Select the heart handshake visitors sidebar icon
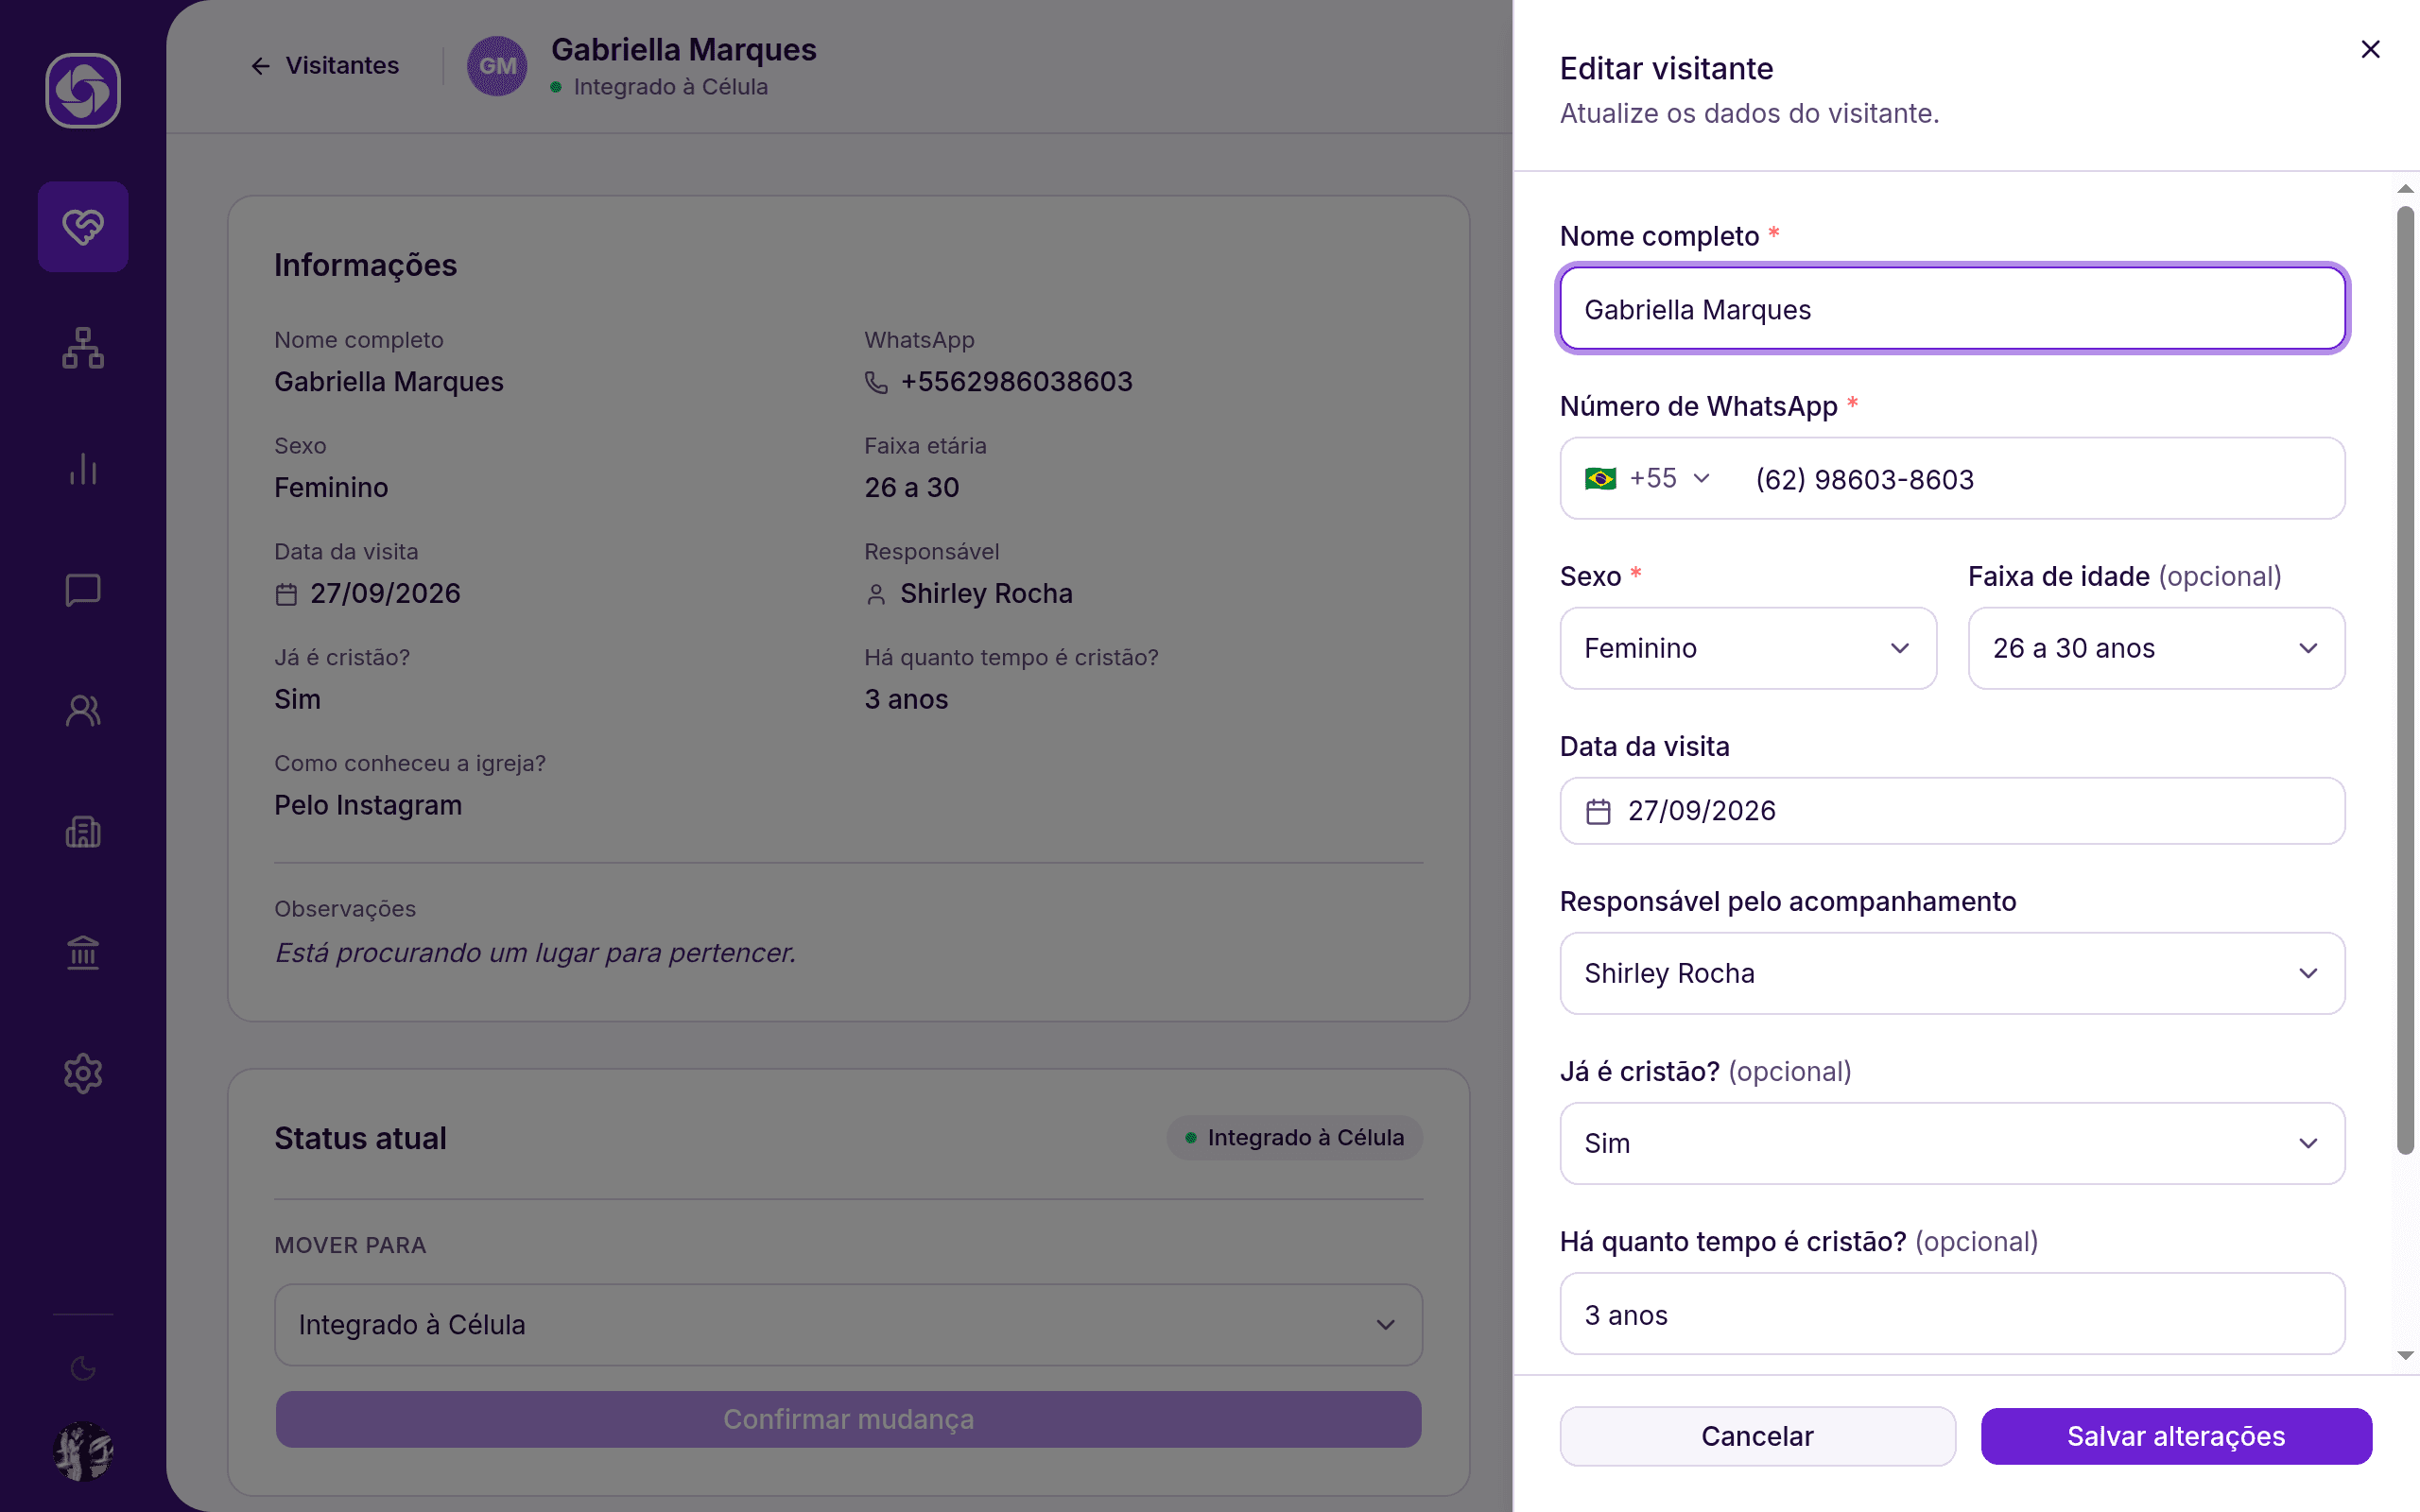This screenshot has height=1512, width=2420. [x=83, y=227]
